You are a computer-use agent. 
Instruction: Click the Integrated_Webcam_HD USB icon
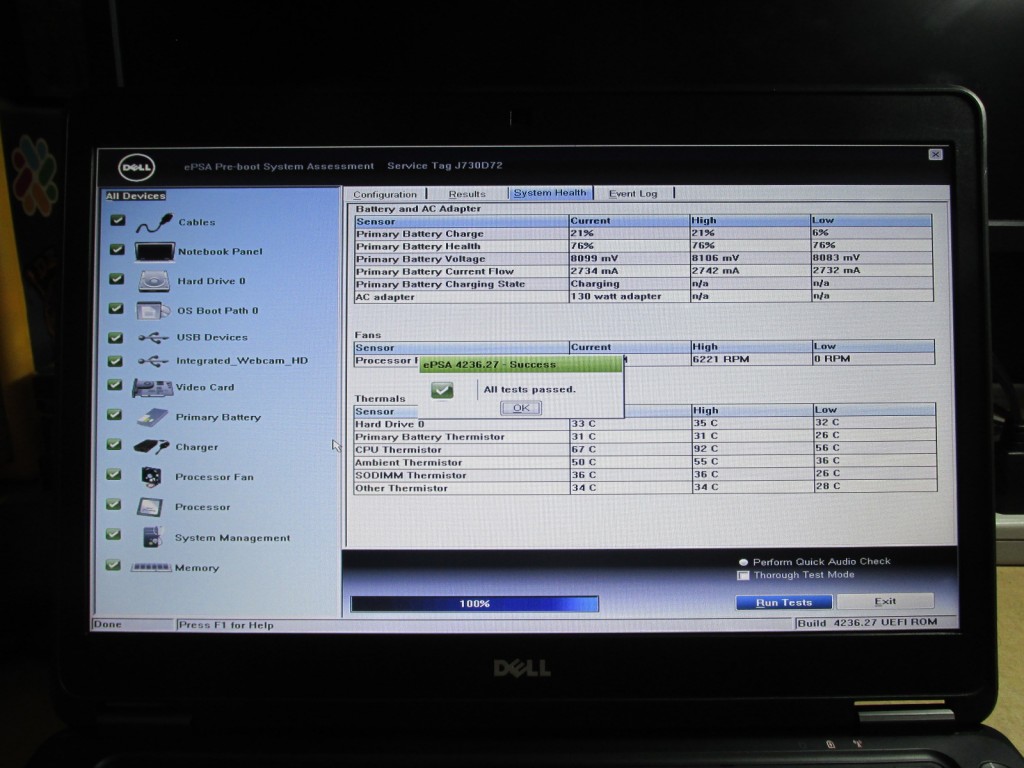[x=153, y=360]
